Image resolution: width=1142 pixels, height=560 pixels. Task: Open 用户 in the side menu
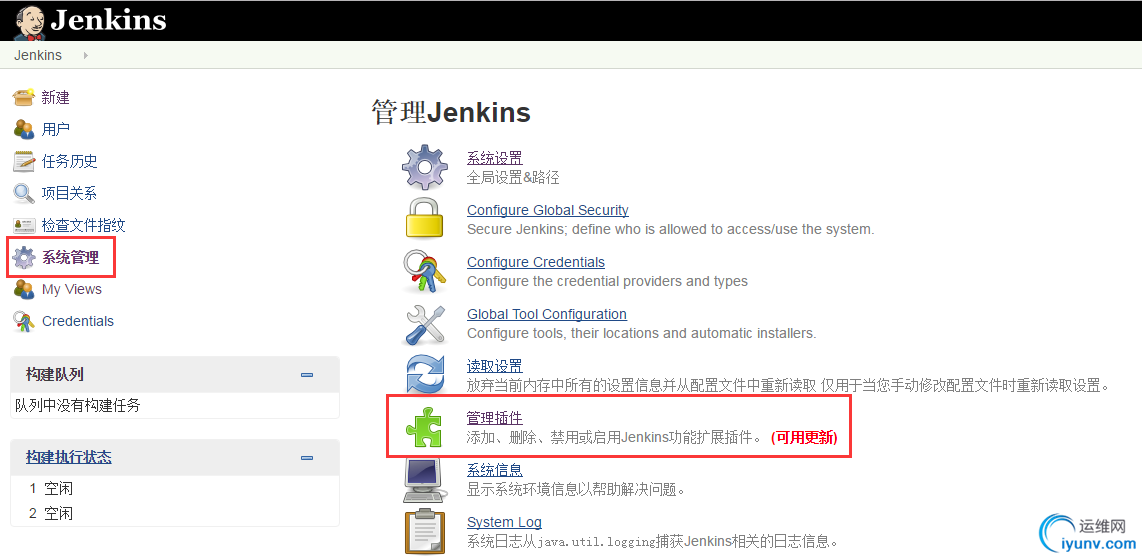coord(55,130)
